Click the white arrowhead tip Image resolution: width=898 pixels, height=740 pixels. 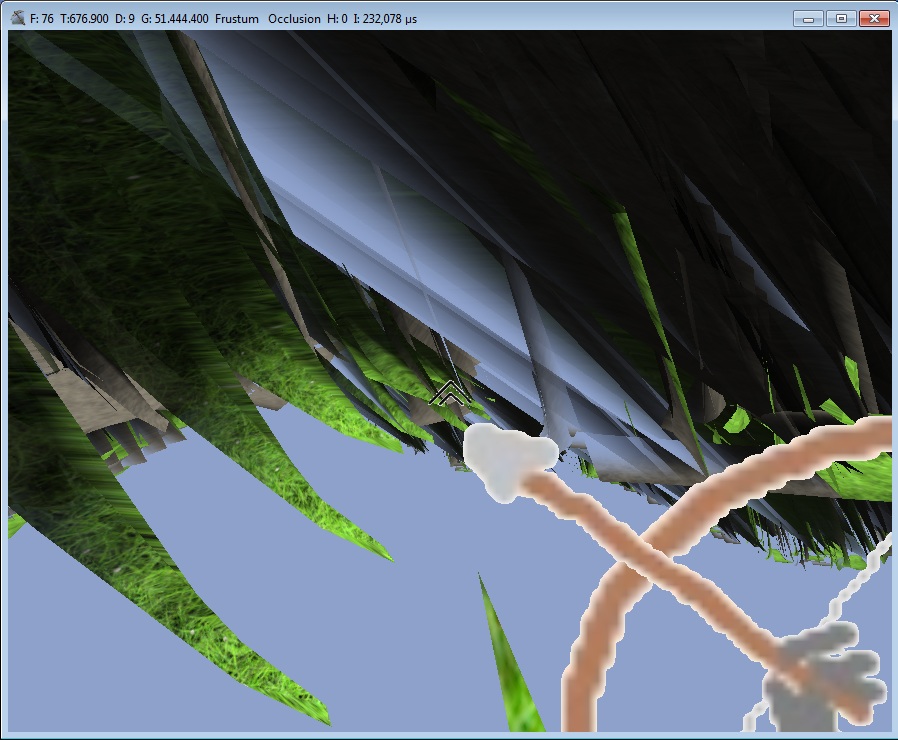pyautogui.click(x=507, y=459)
